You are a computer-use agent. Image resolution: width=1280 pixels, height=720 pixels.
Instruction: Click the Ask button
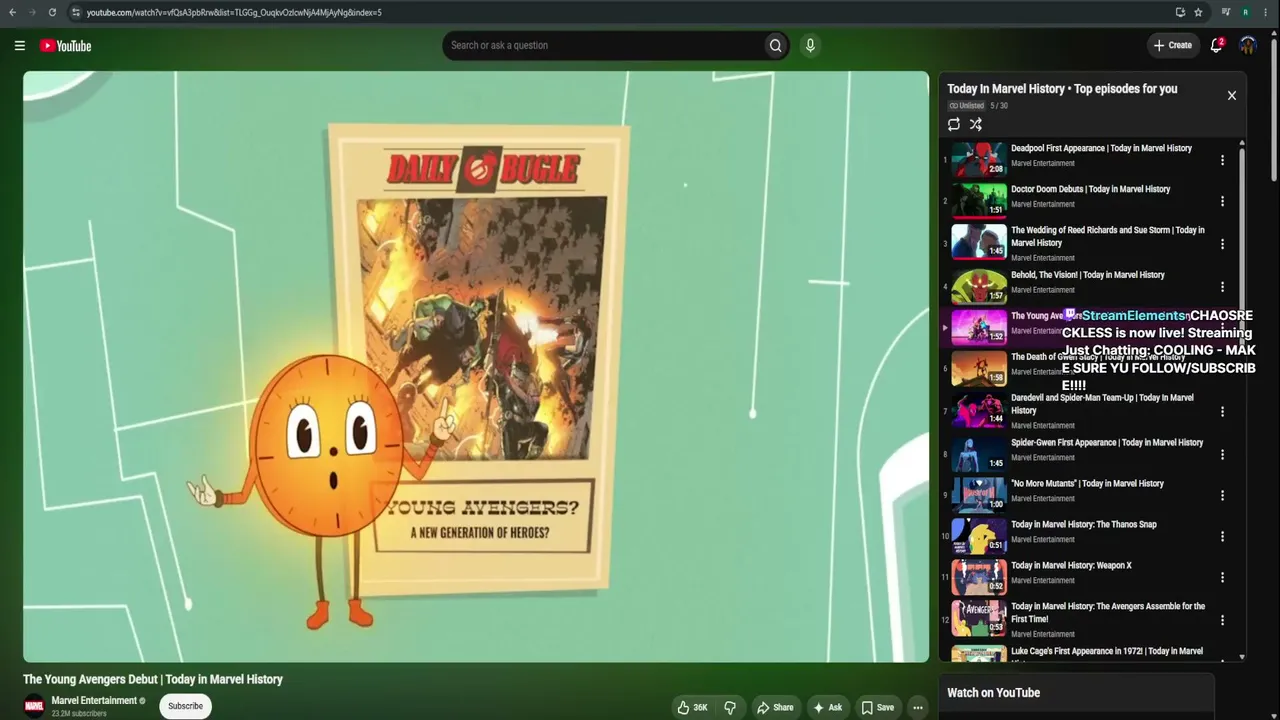(828, 707)
